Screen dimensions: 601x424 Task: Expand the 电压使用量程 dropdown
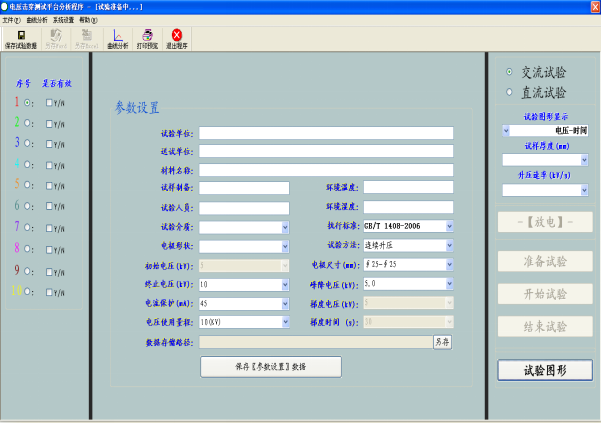(285, 322)
